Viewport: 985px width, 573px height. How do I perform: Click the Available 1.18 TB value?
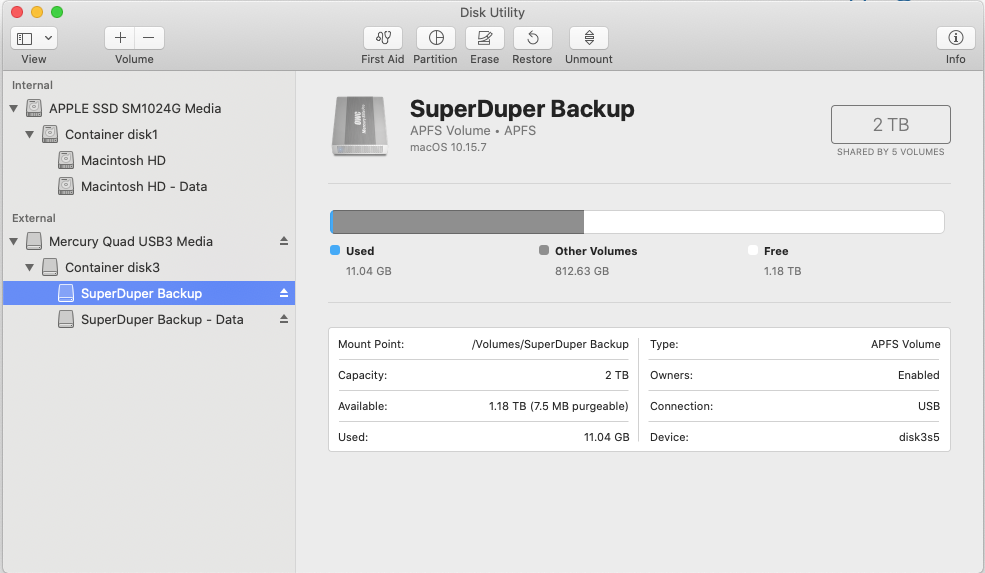(x=558, y=407)
